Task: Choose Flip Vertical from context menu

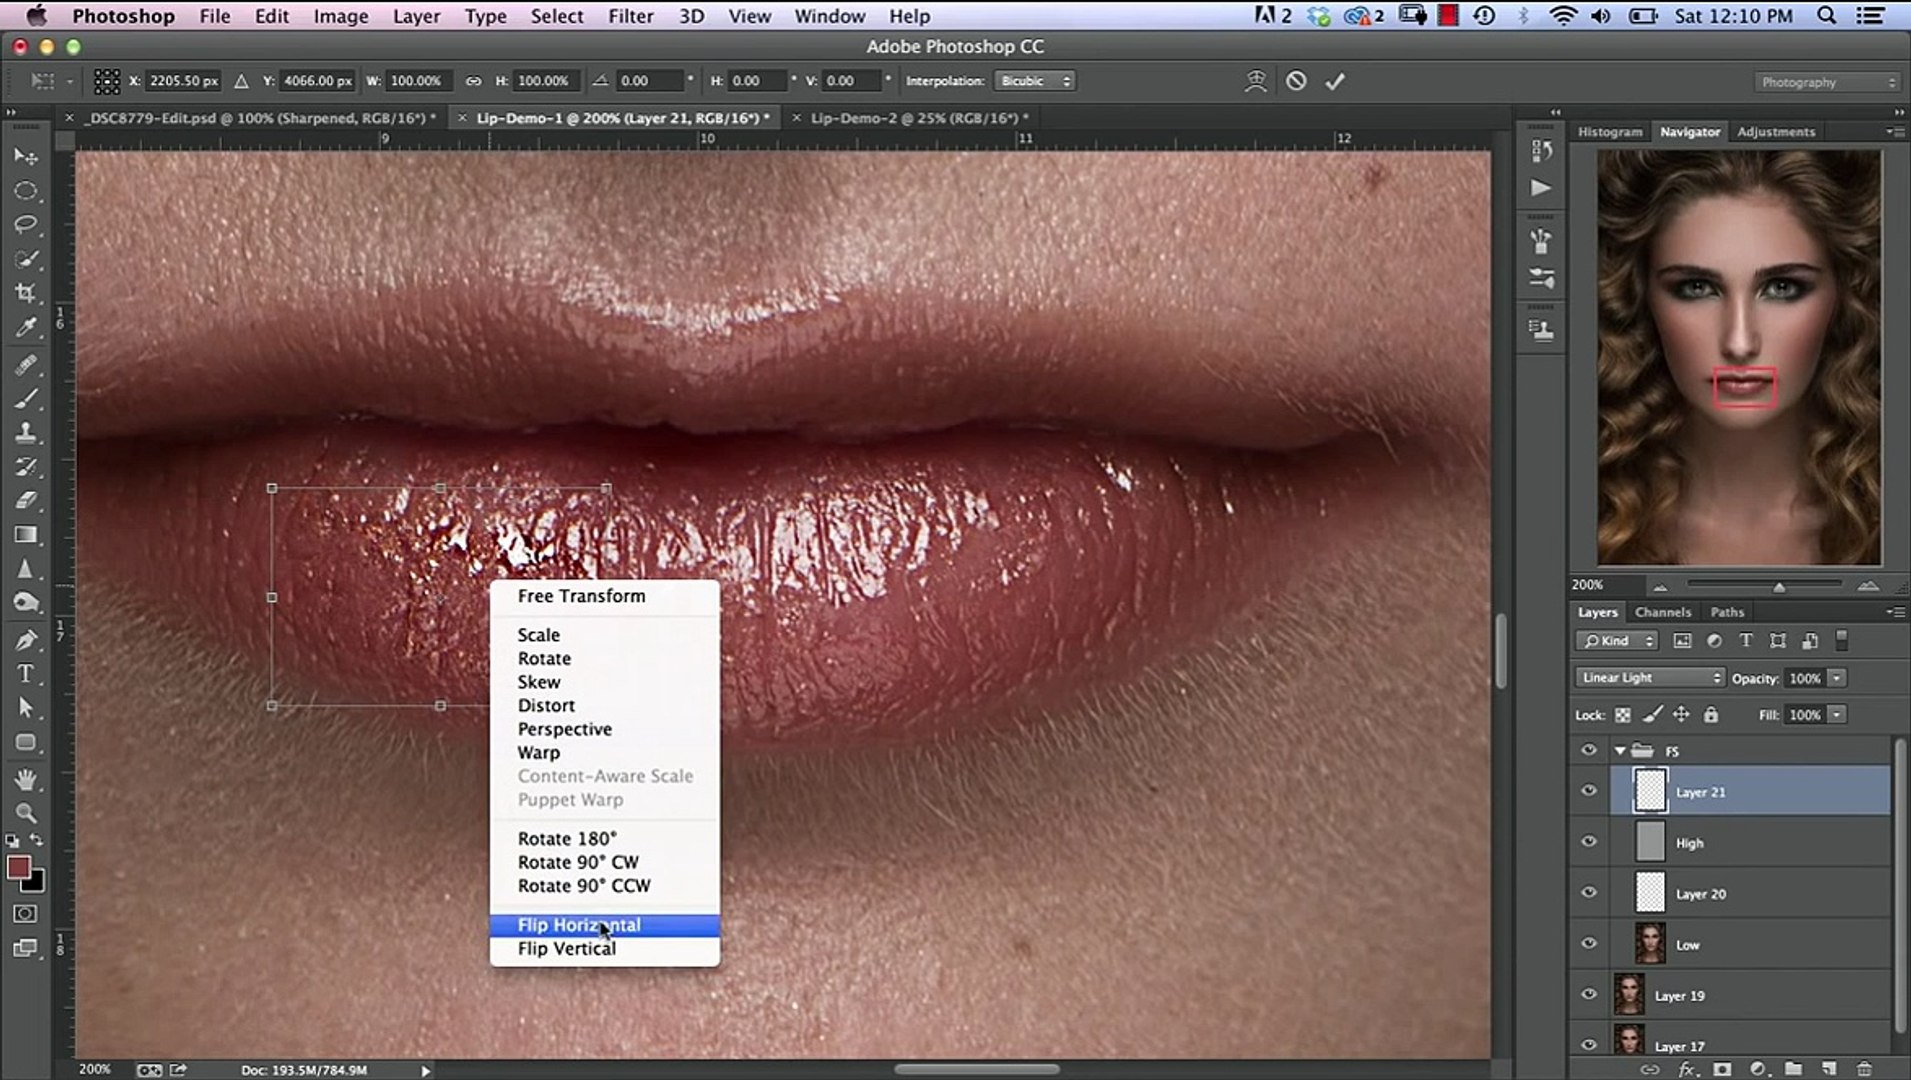Action: (566, 949)
